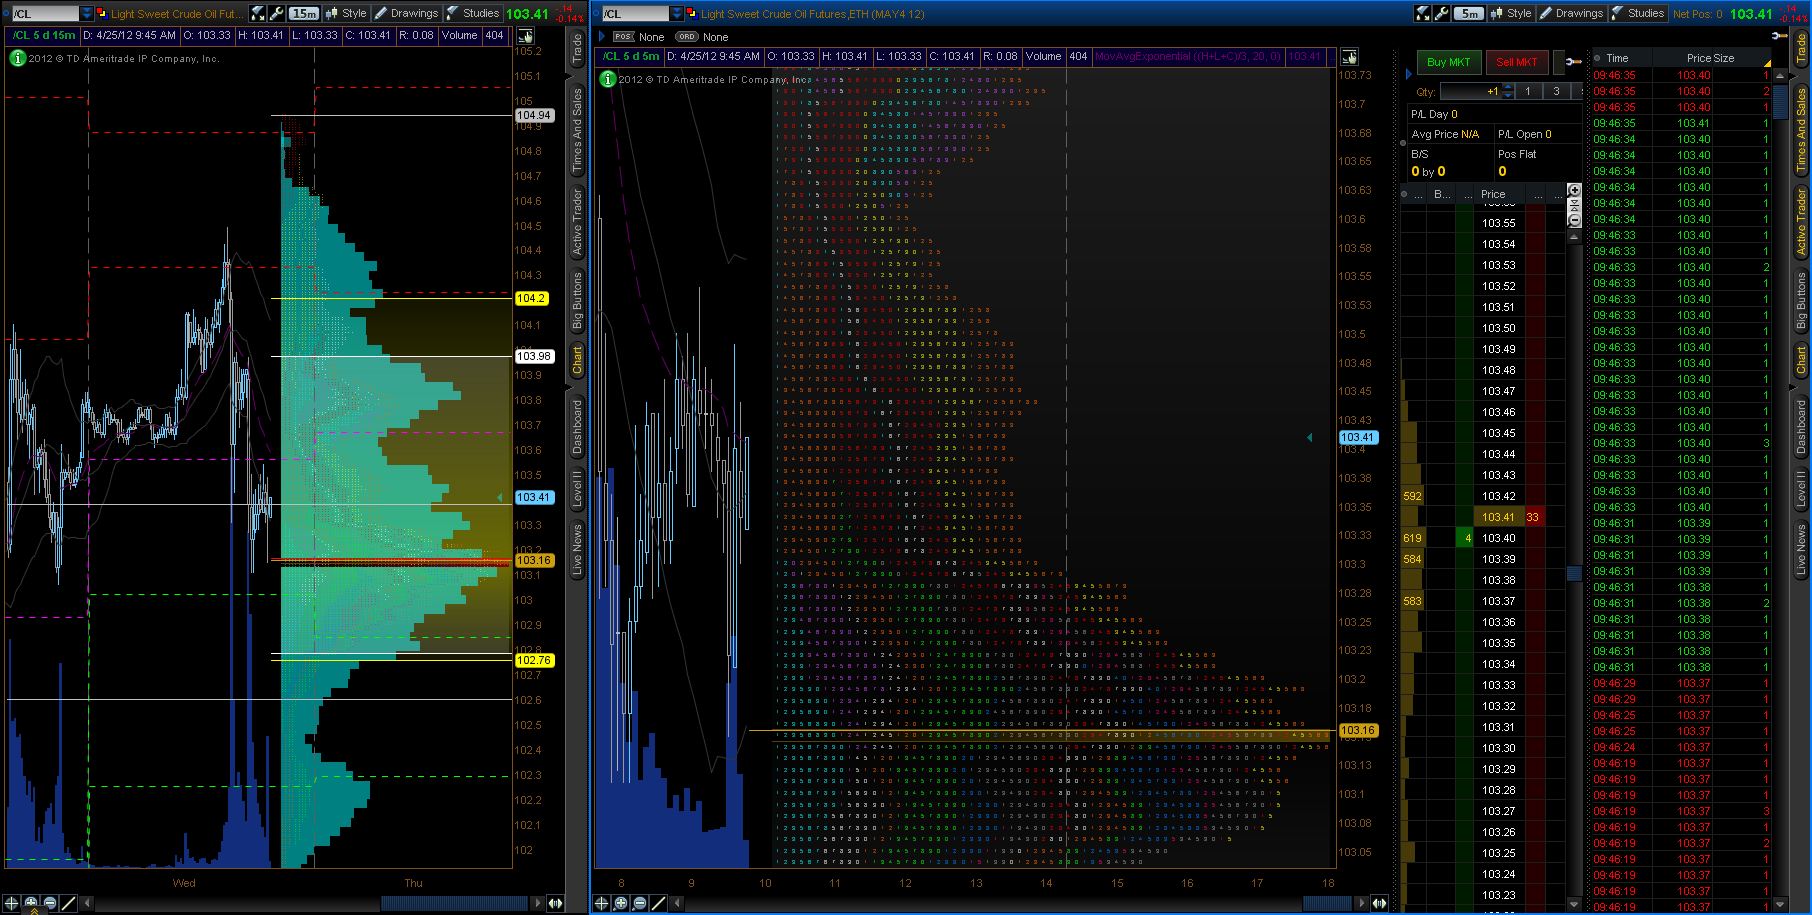Open Studies menu on right chart

1638,13
